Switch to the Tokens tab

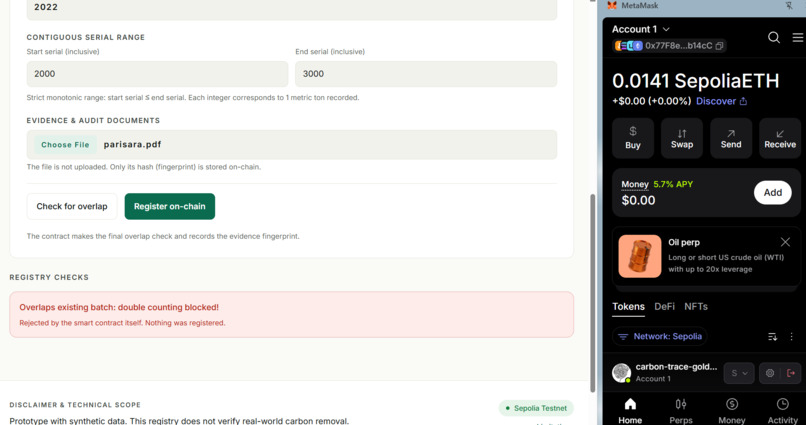pos(628,307)
